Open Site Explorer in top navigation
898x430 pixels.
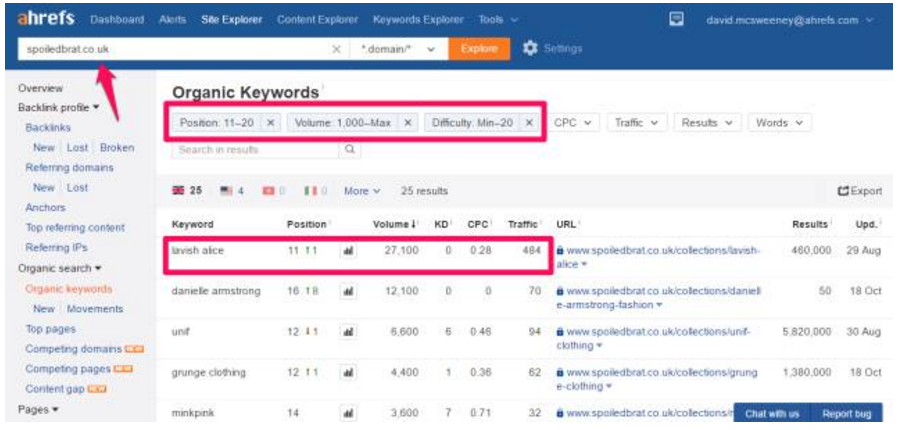pos(231,19)
